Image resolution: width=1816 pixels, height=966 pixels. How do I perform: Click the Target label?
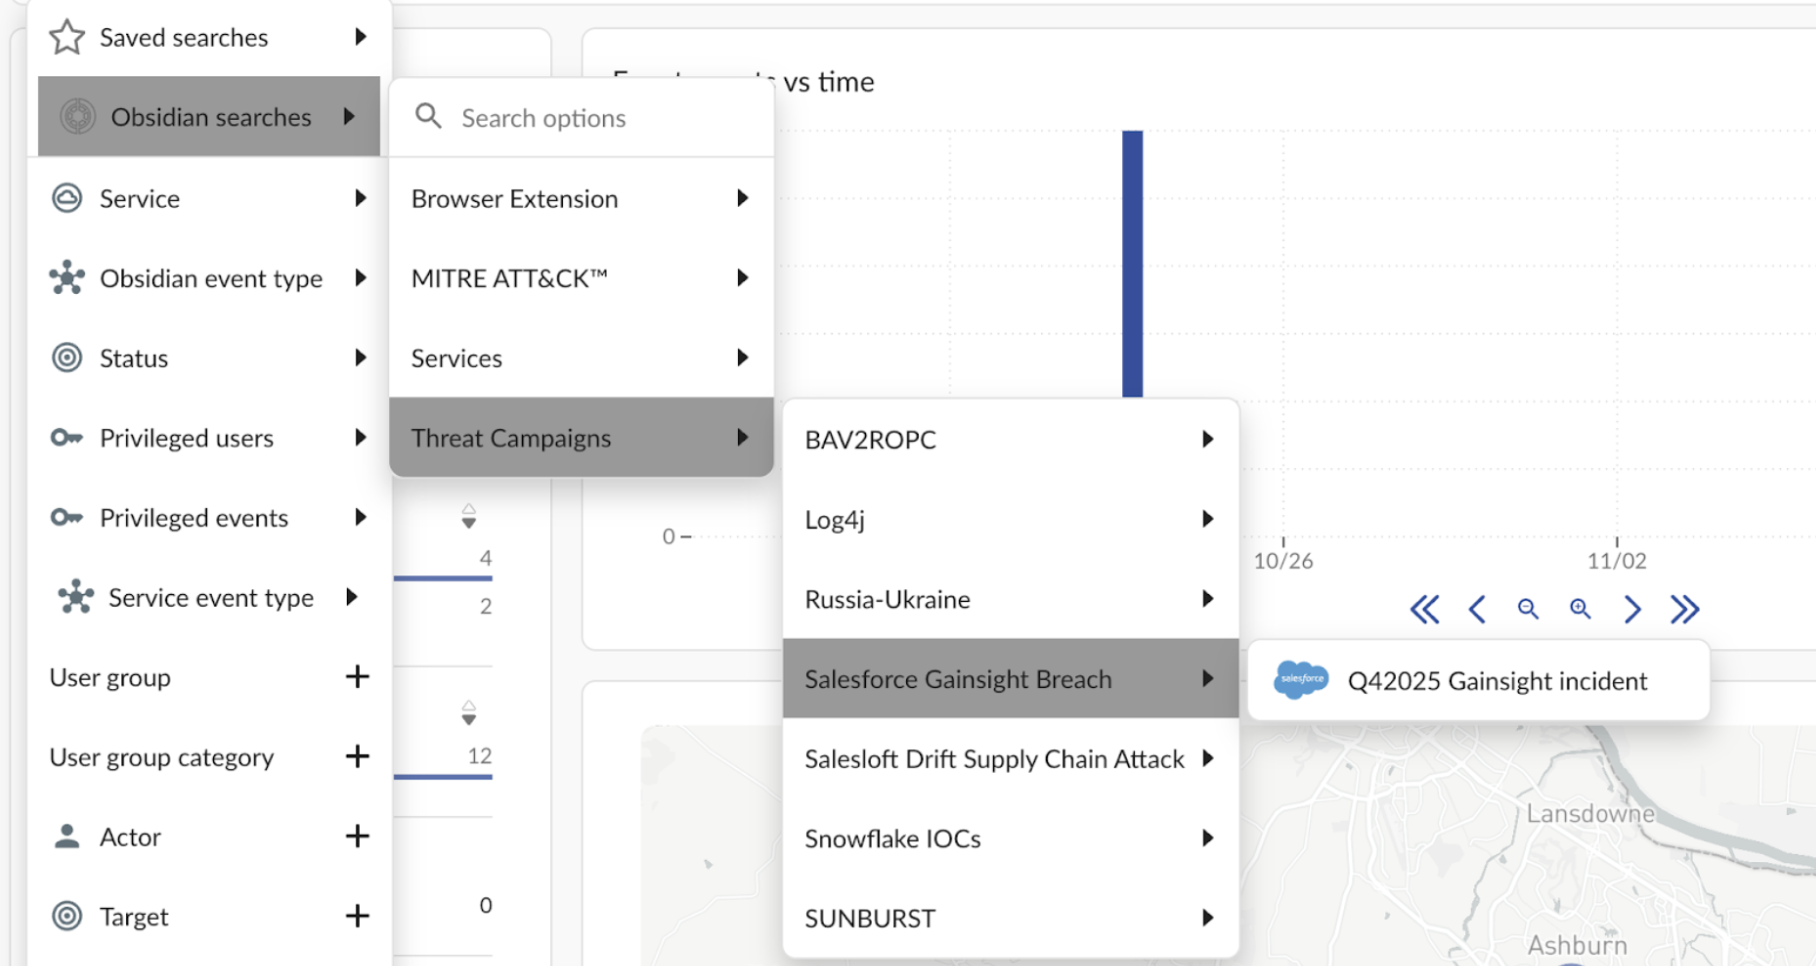tap(134, 916)
